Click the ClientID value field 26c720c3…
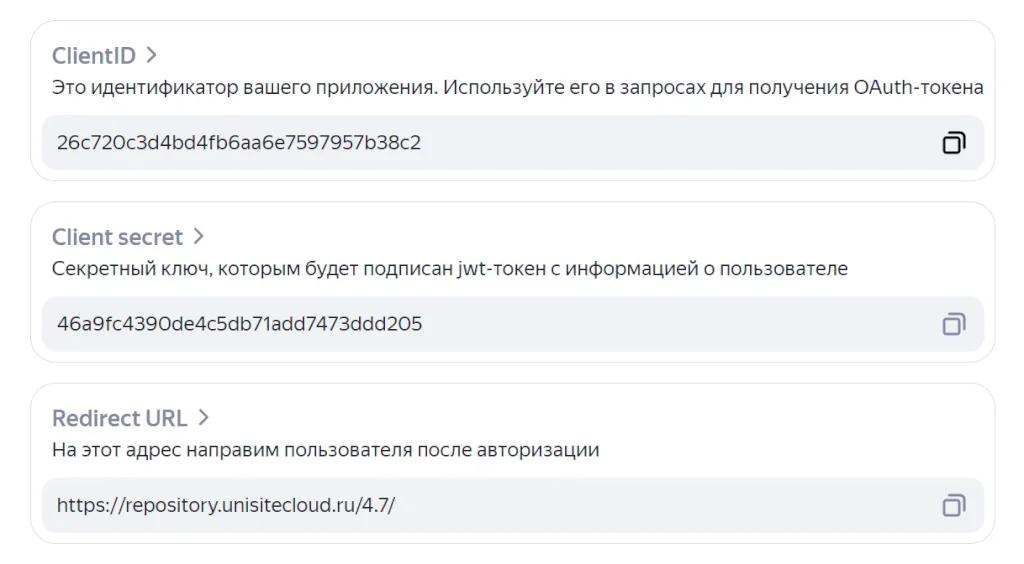Viewport: 1024px width, 564px height. (239, 143)
